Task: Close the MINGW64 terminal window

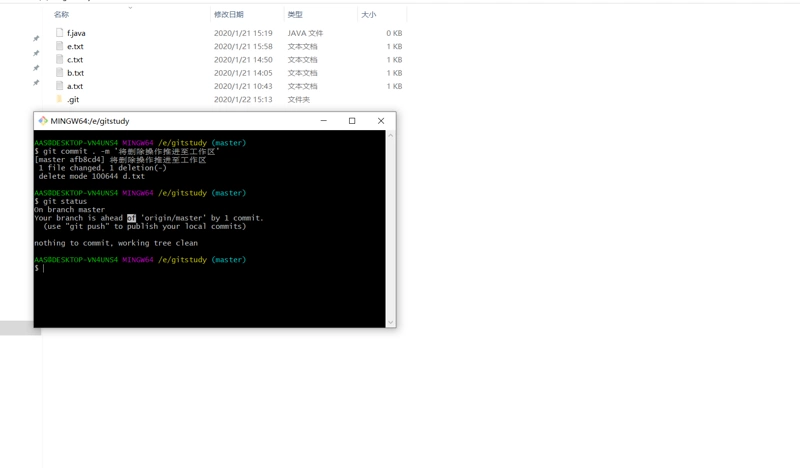Action: click(381, 121)
